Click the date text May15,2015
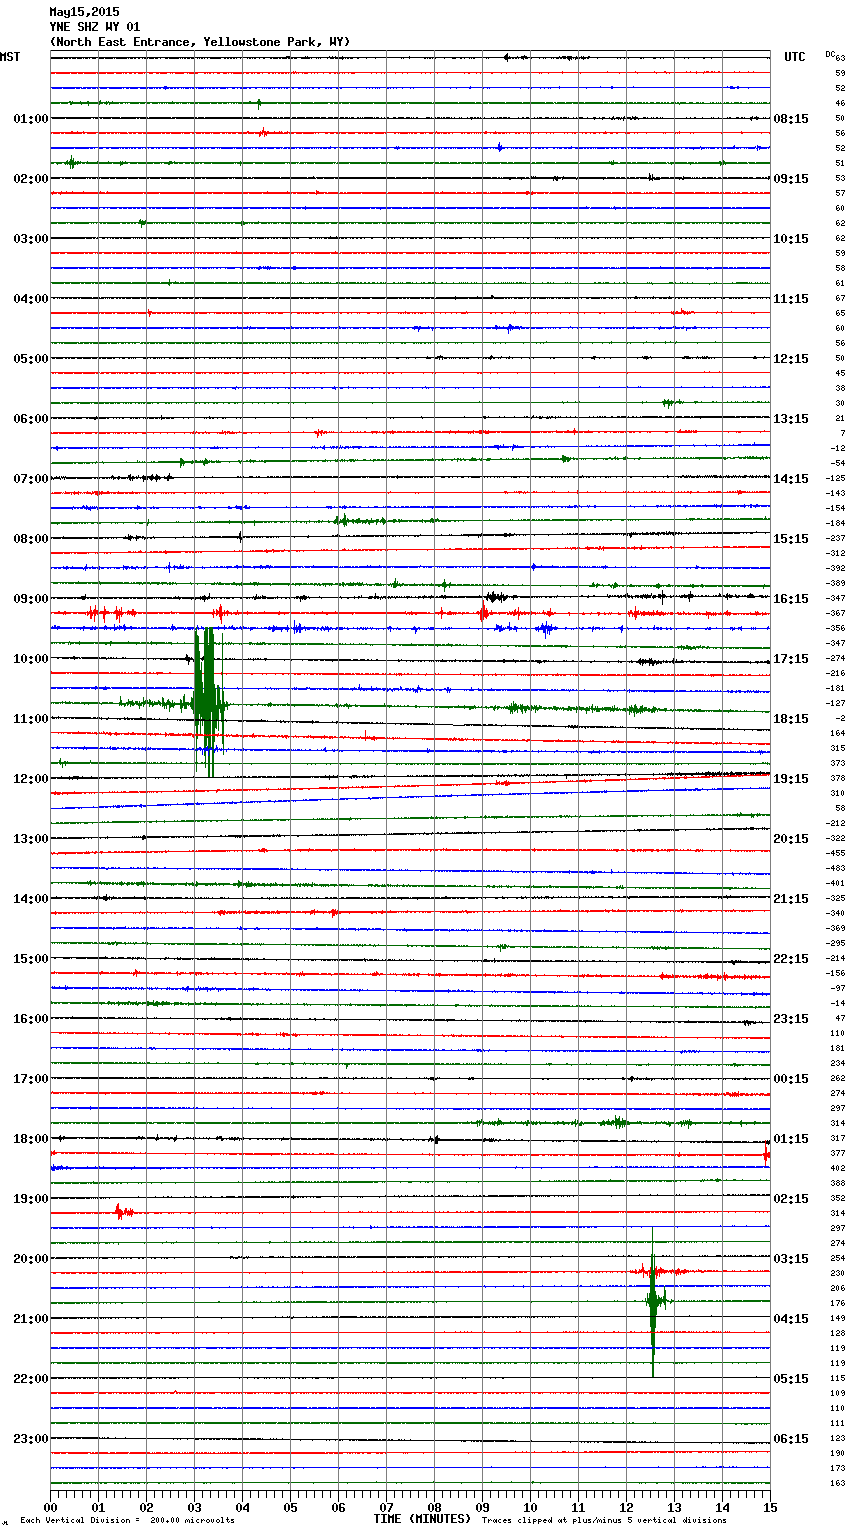The width and height of the screenshot is (850, 1534). (x=84, y=12)
